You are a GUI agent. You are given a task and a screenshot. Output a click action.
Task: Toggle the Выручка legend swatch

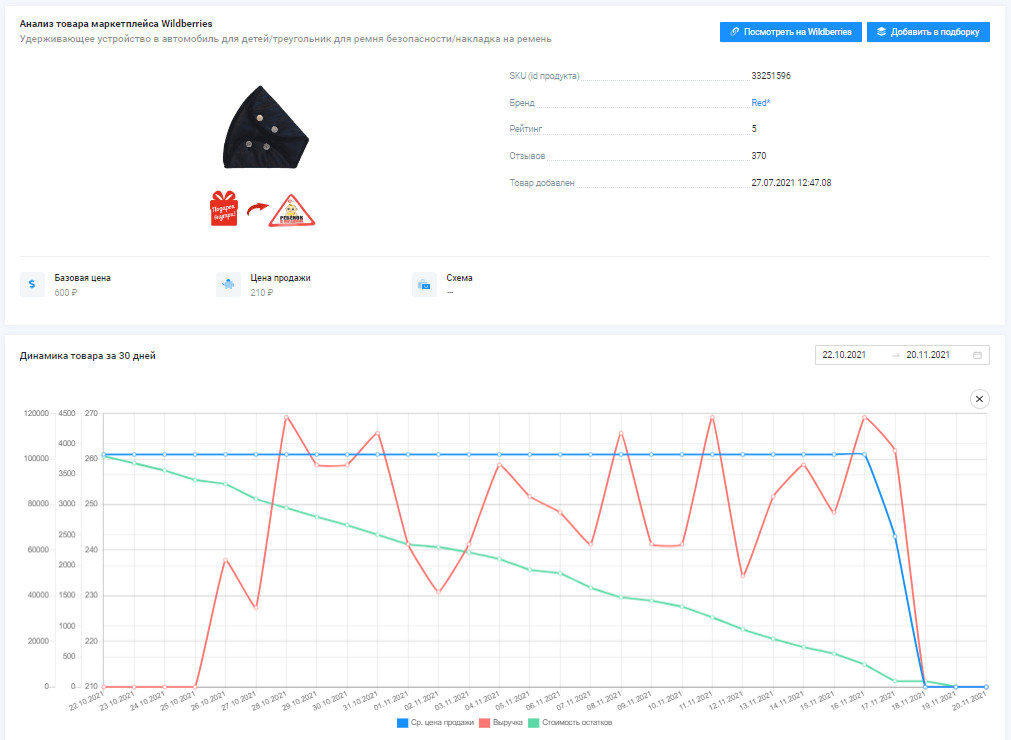(x=485, y=723)
